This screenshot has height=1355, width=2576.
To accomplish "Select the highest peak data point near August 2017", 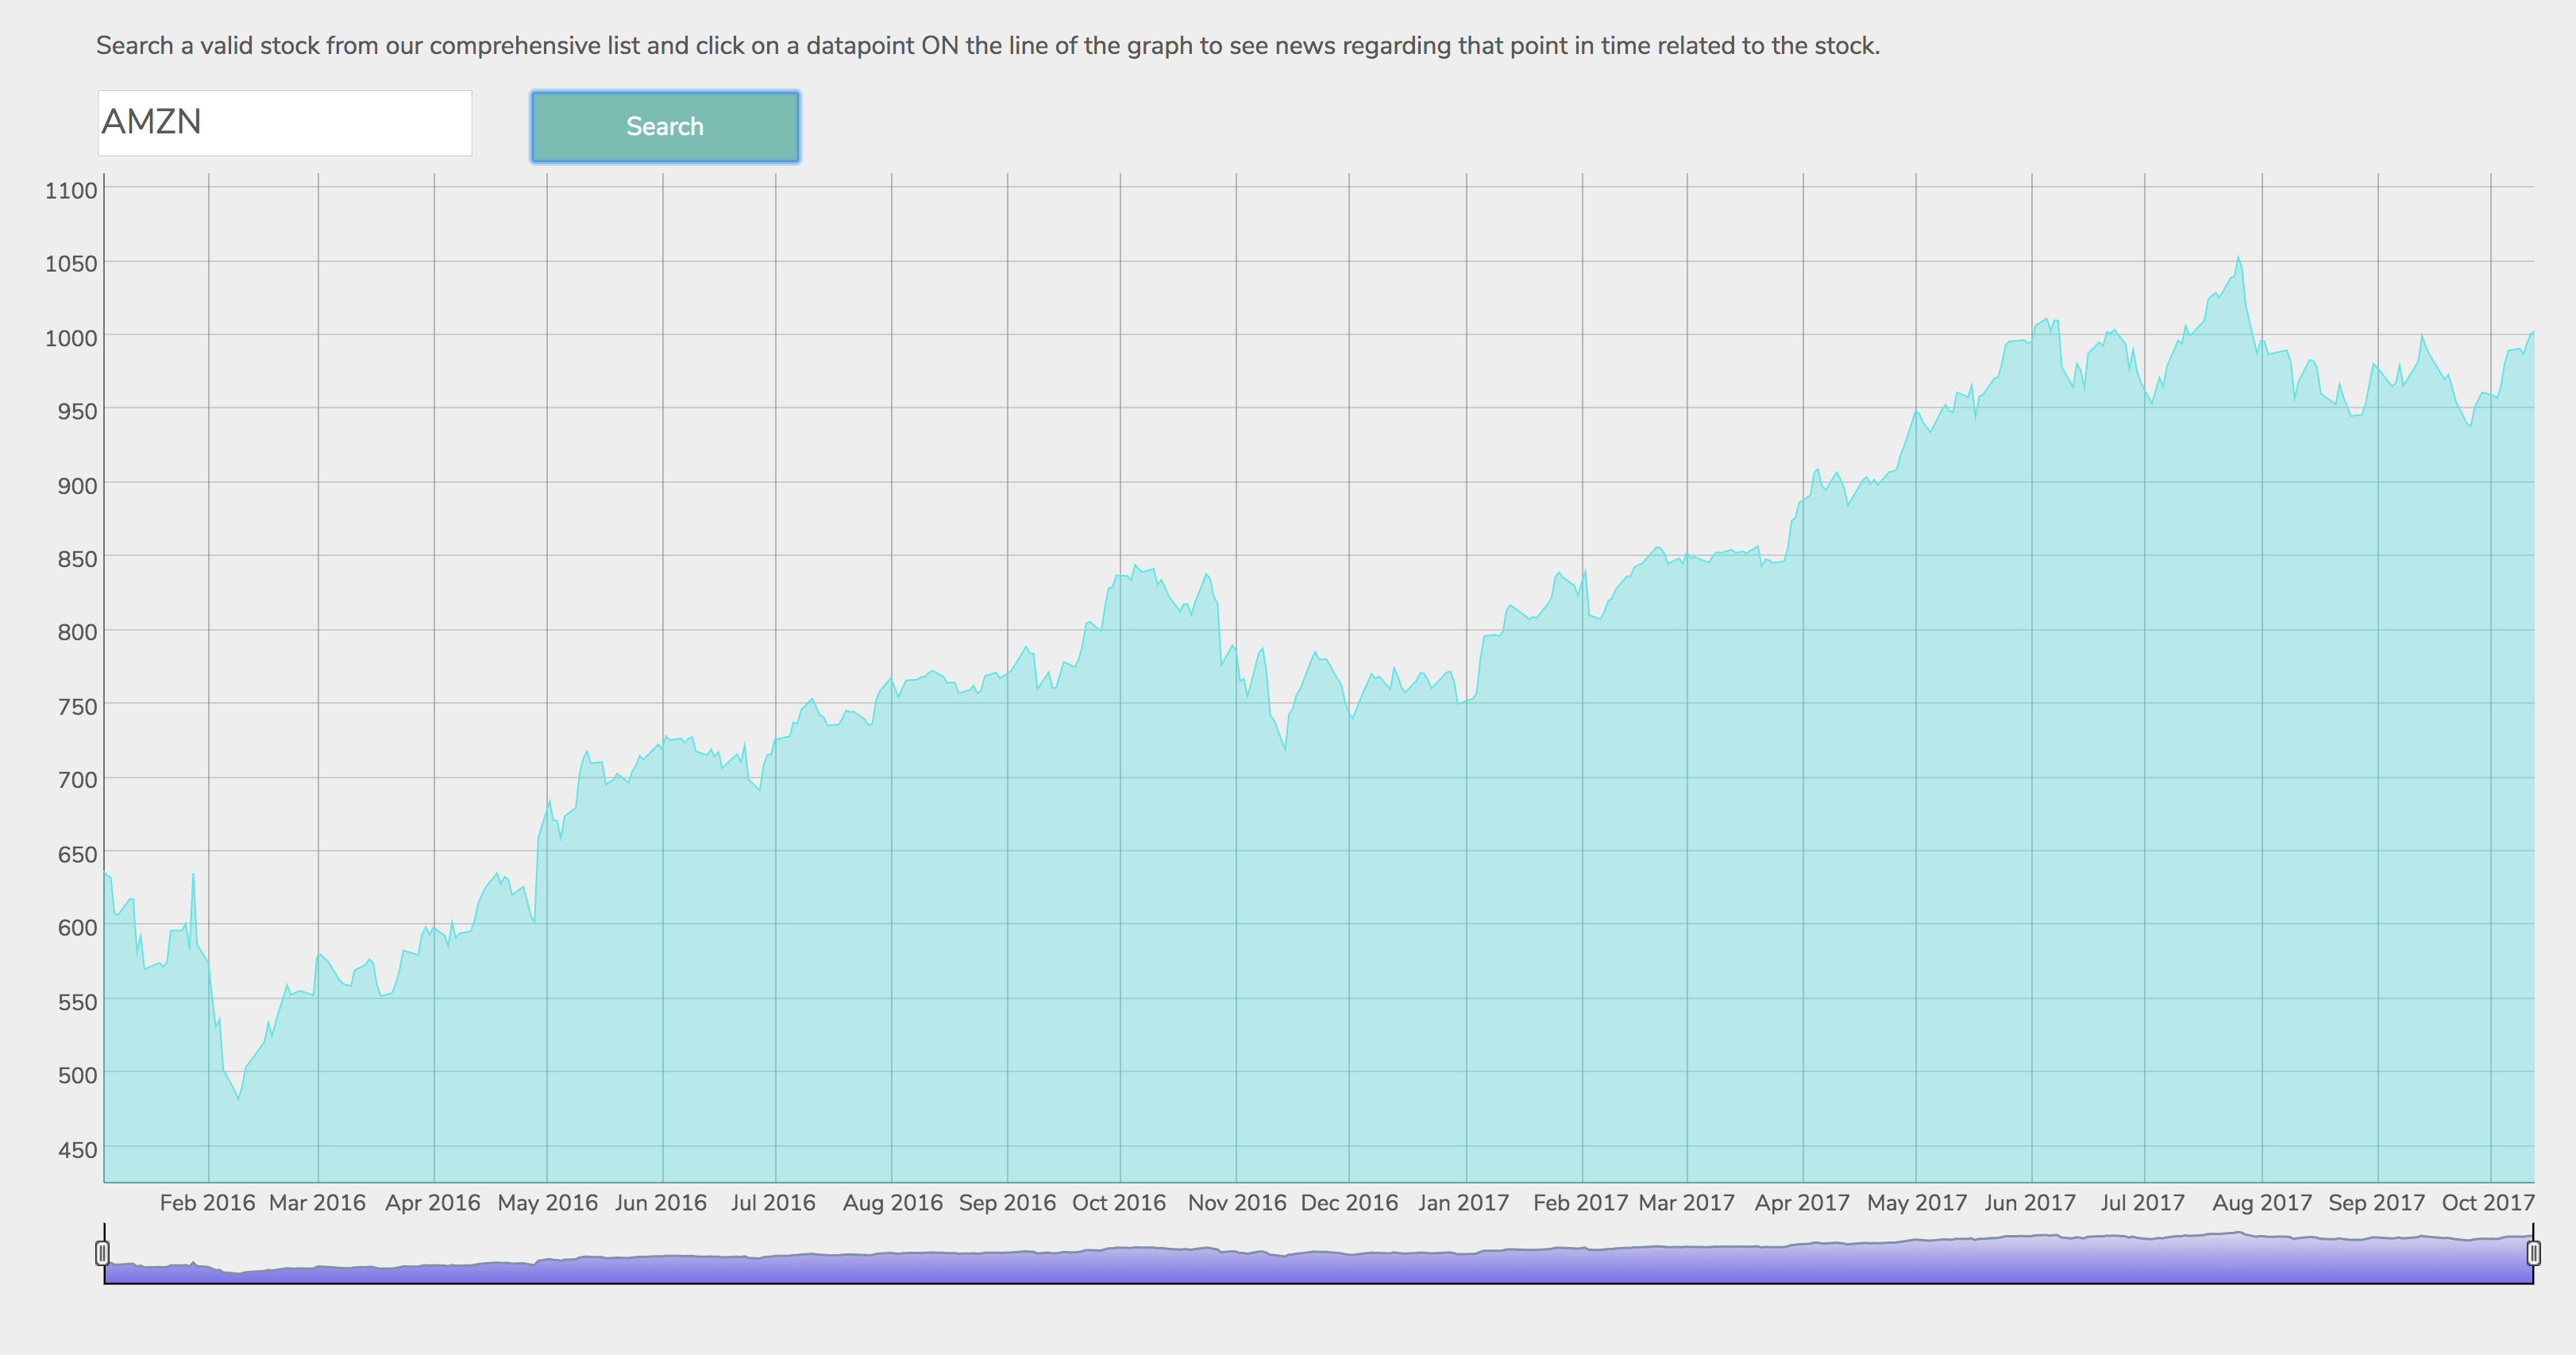I will pyautogui.click(x=2238, y=257).
